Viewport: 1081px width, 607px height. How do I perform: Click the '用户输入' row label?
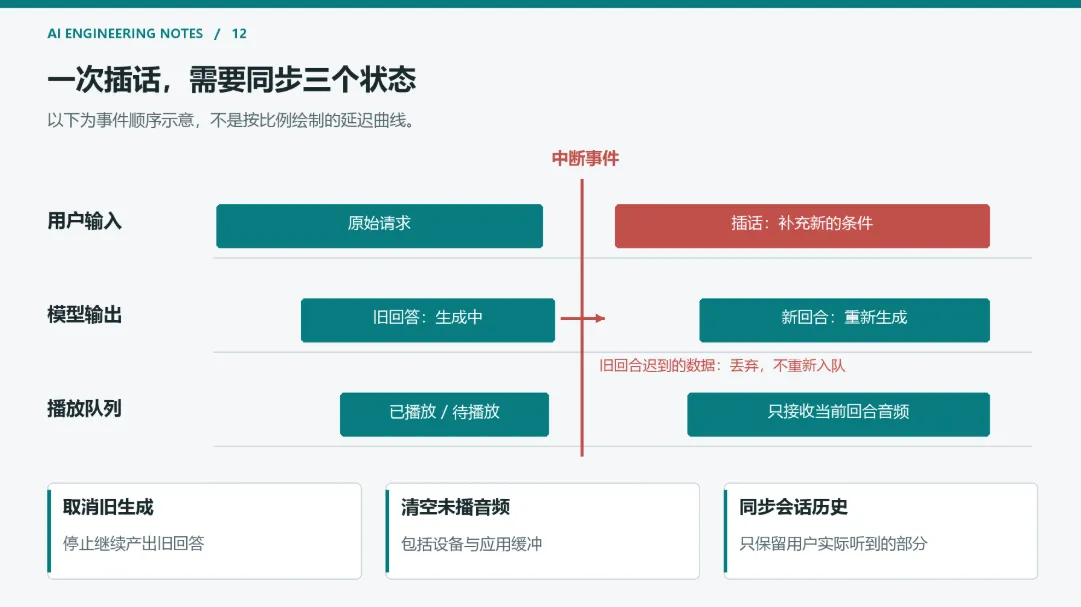(84, 221)
